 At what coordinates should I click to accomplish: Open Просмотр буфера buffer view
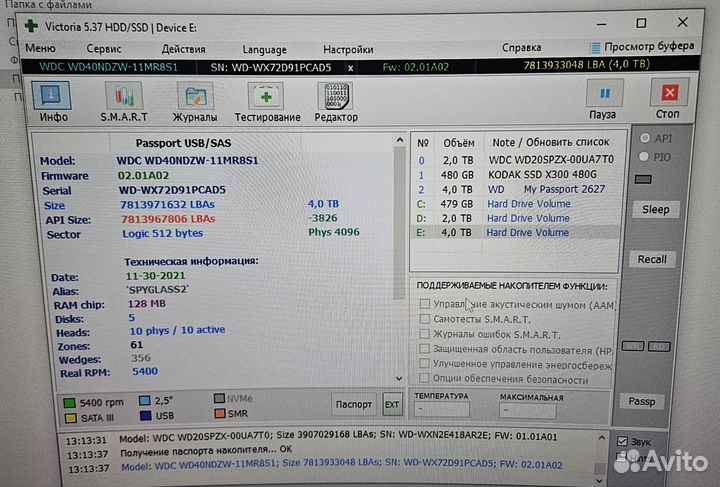point(641,47)
